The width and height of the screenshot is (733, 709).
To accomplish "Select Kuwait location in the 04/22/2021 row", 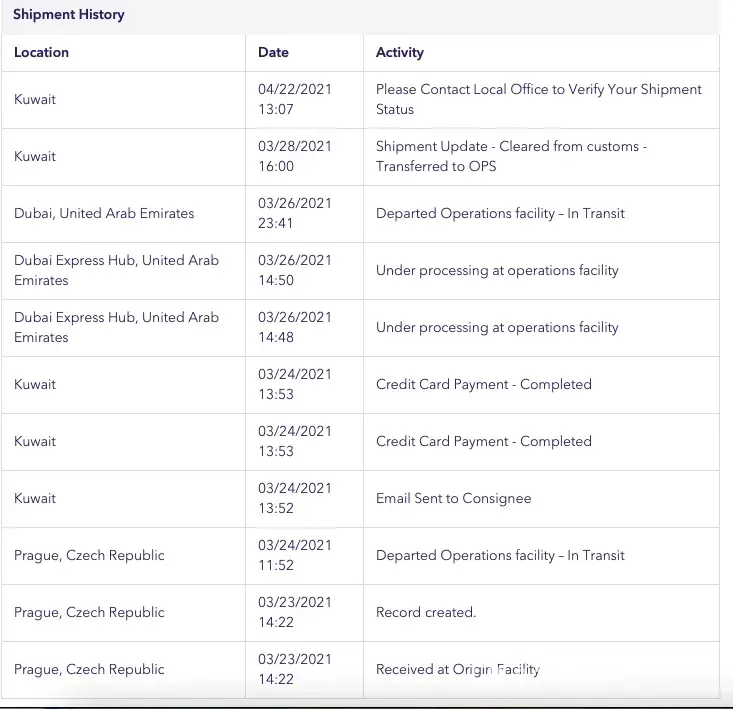I will pyautogui.click(x=35, y=99).
